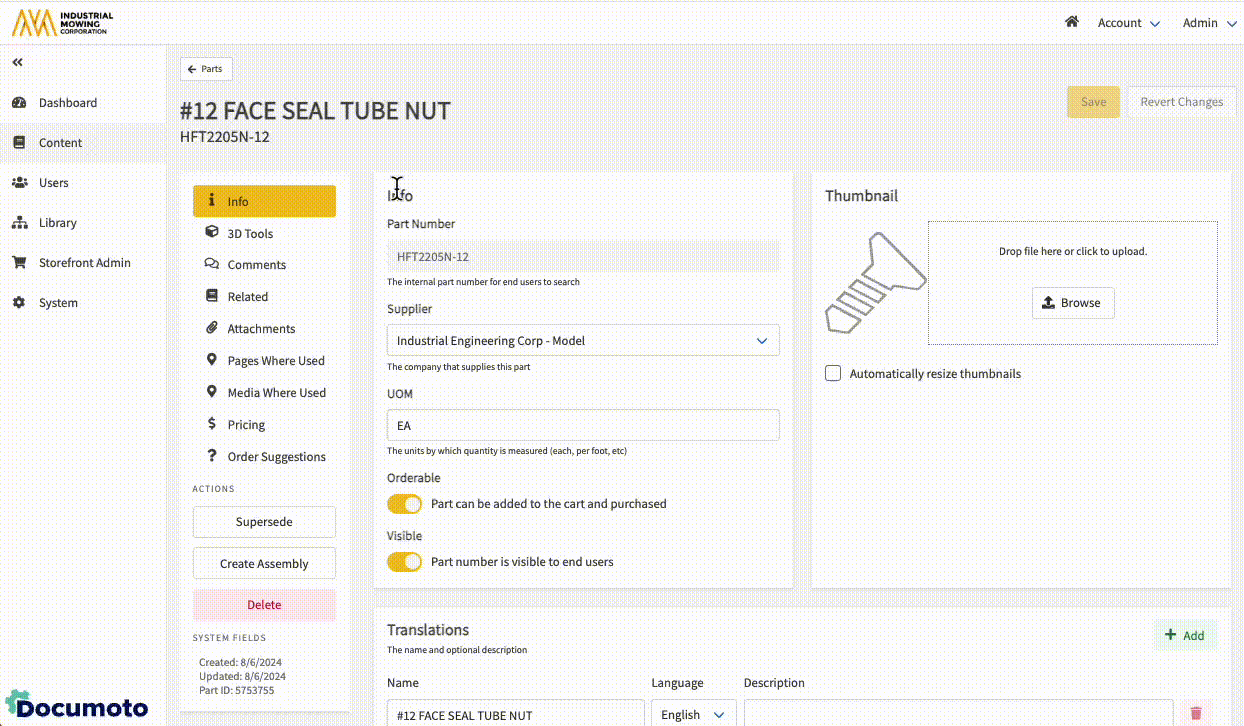Delete translation row with trash icon

[x=1195, y=714]
